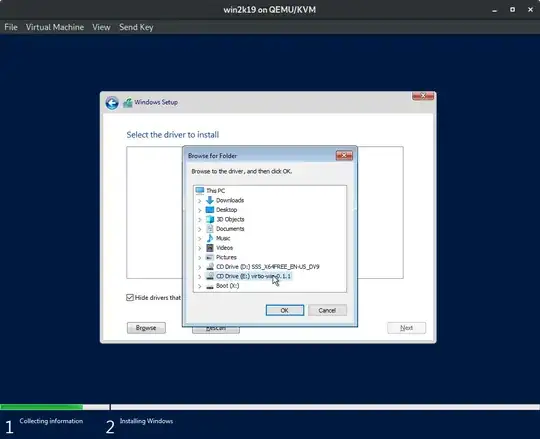
Task: Select the Music label in tree
Action: coord(223,238)
